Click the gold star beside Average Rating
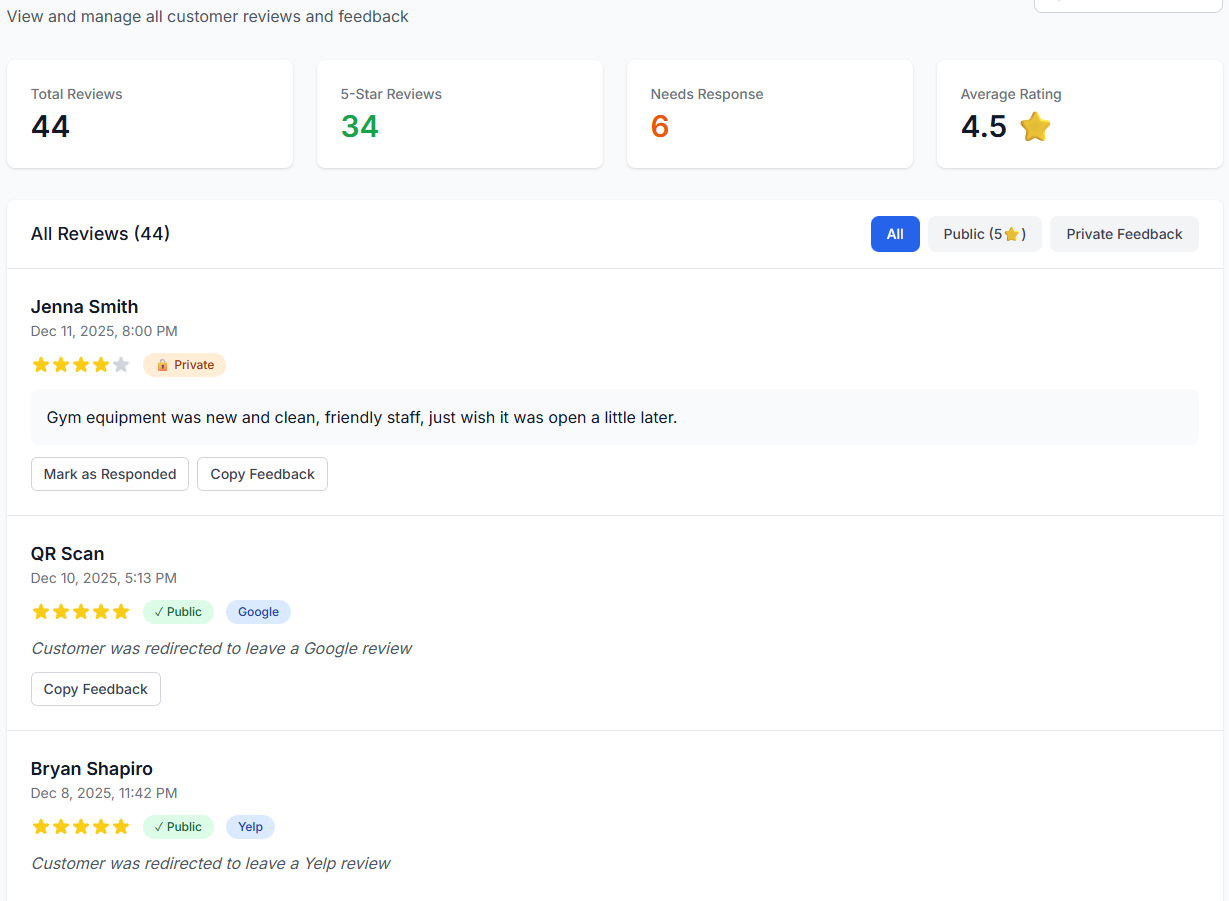Image resolution: width=1229 pixels, height=901 pixels. tap(1035, 127)
